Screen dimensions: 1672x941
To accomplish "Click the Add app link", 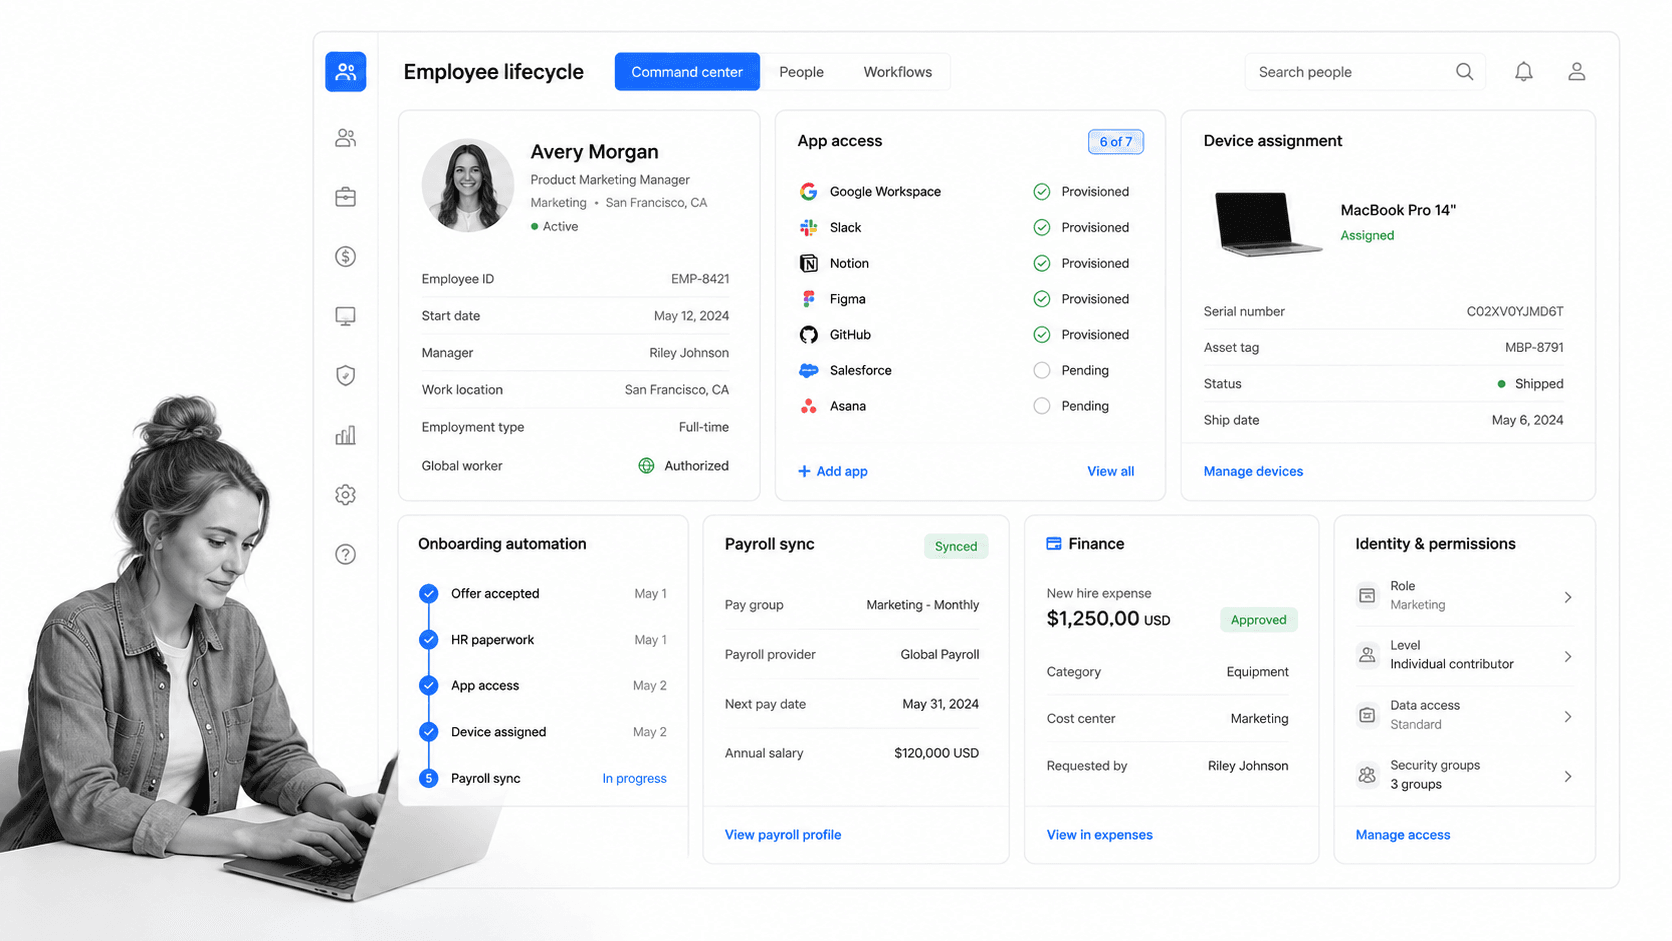I will point(832,471).
